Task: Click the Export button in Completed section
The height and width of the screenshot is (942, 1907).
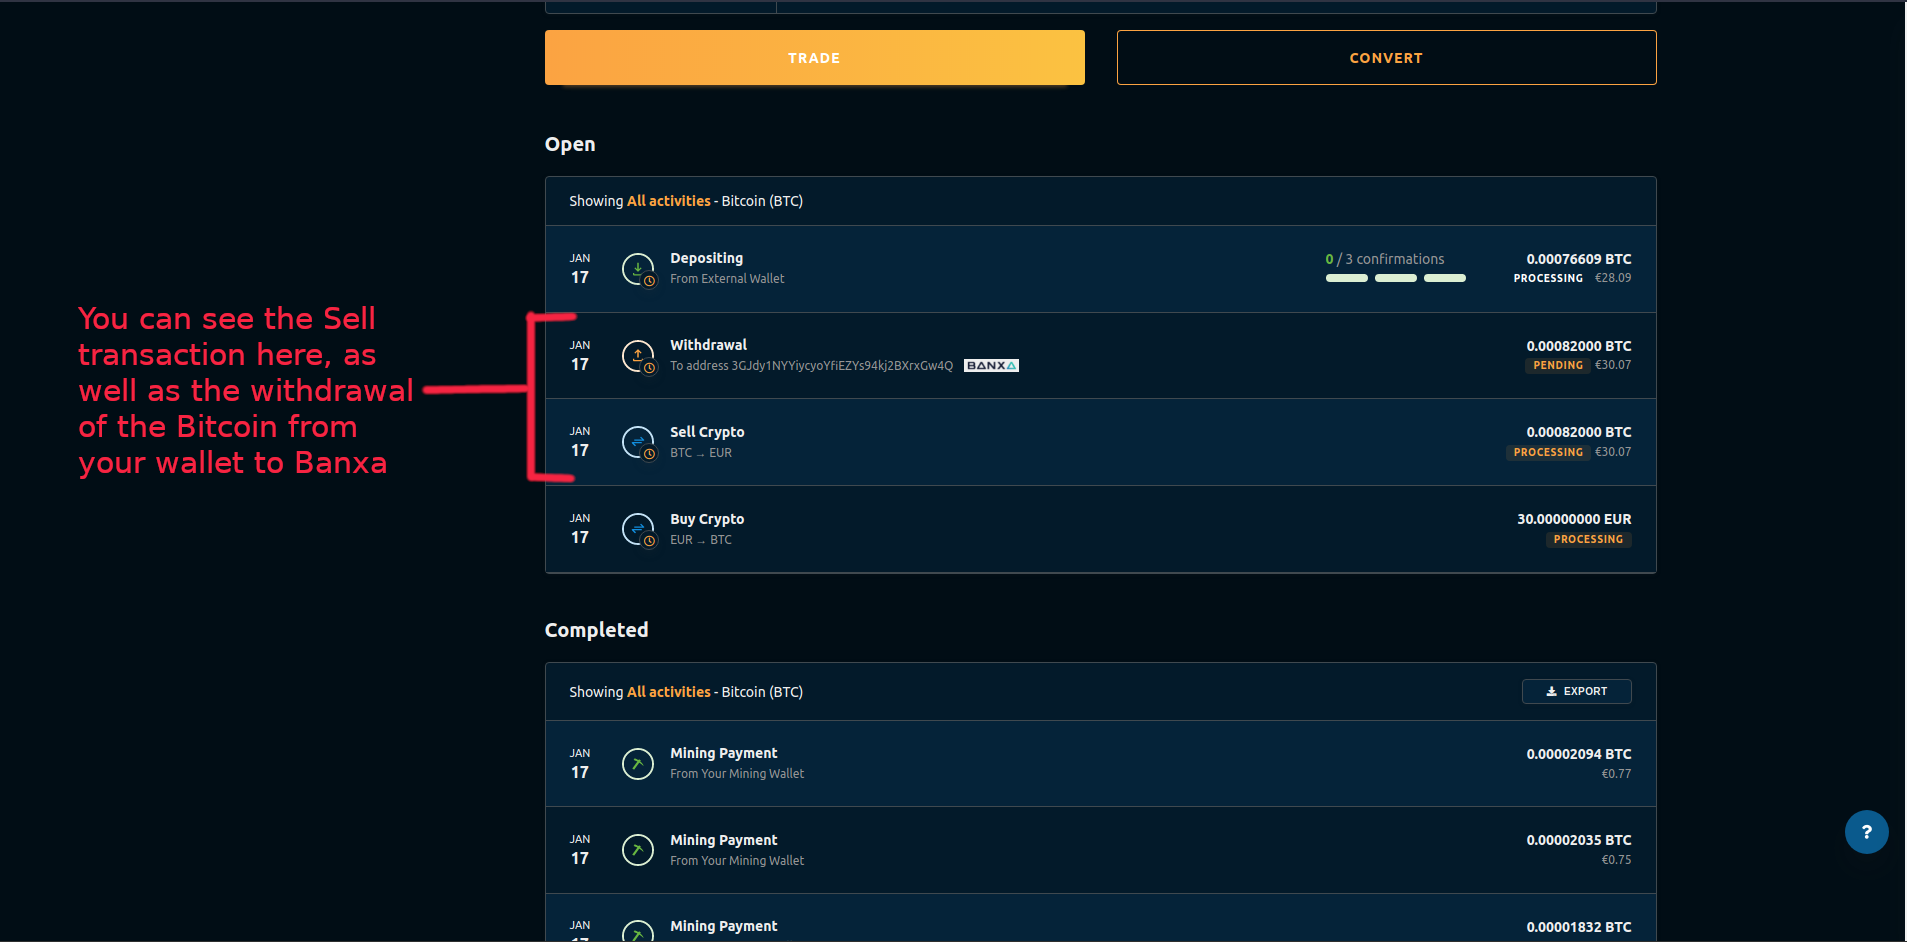Action: 1576,691
